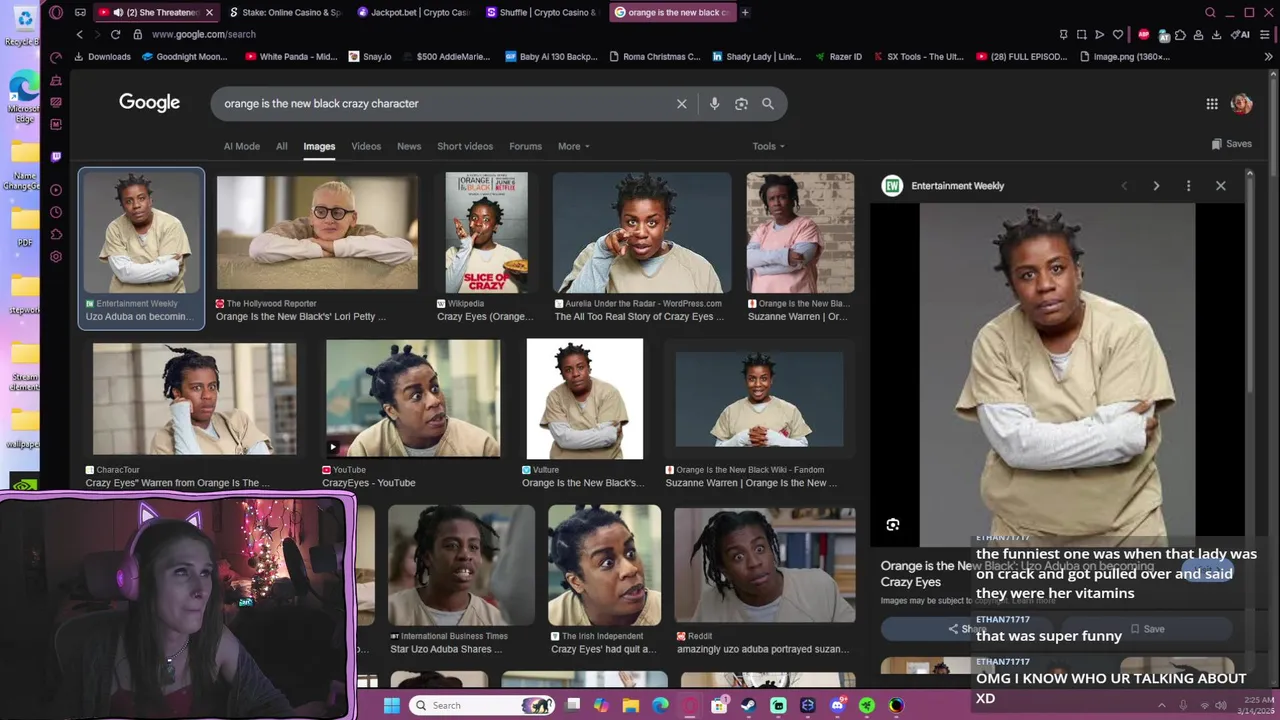Click the taskbar Search box

pyautogui.click(x=483, y=705)
